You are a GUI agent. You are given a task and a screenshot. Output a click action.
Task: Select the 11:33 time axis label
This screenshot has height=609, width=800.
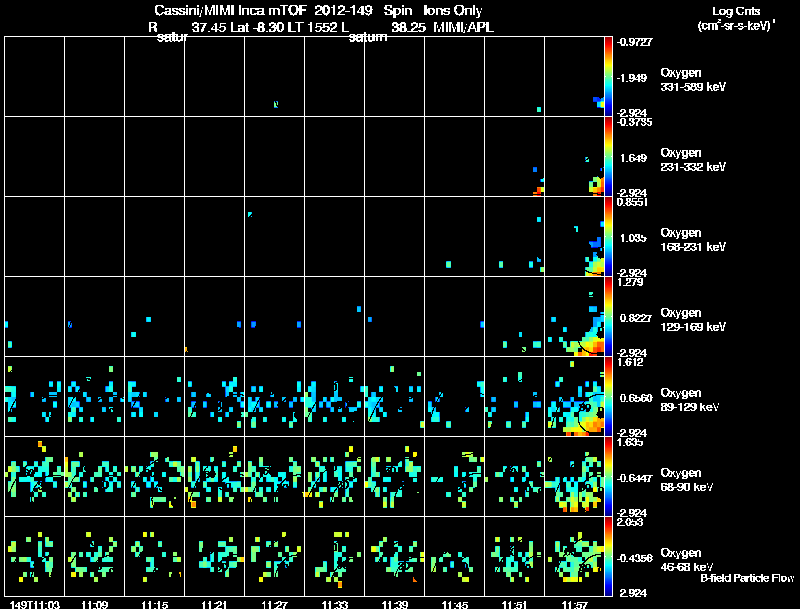335,604
